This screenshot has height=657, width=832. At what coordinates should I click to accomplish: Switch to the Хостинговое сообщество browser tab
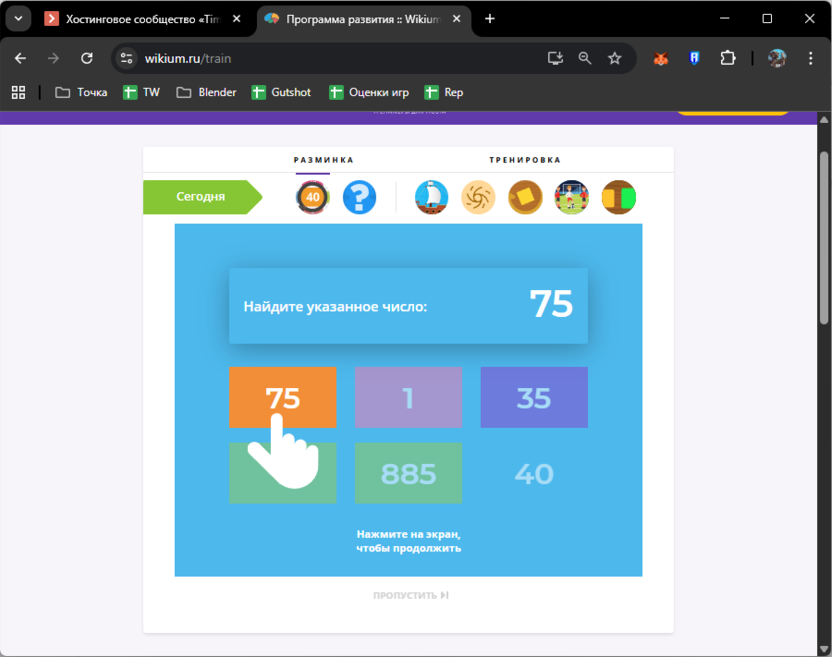pos(142,19)
